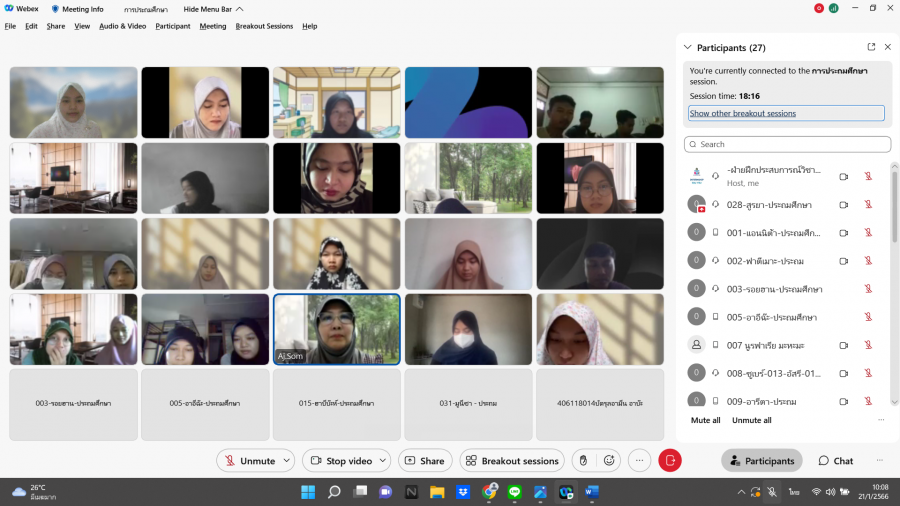
Task: Pop out the Participants panel
Action: pyautogui.click(x=871, y=47)
